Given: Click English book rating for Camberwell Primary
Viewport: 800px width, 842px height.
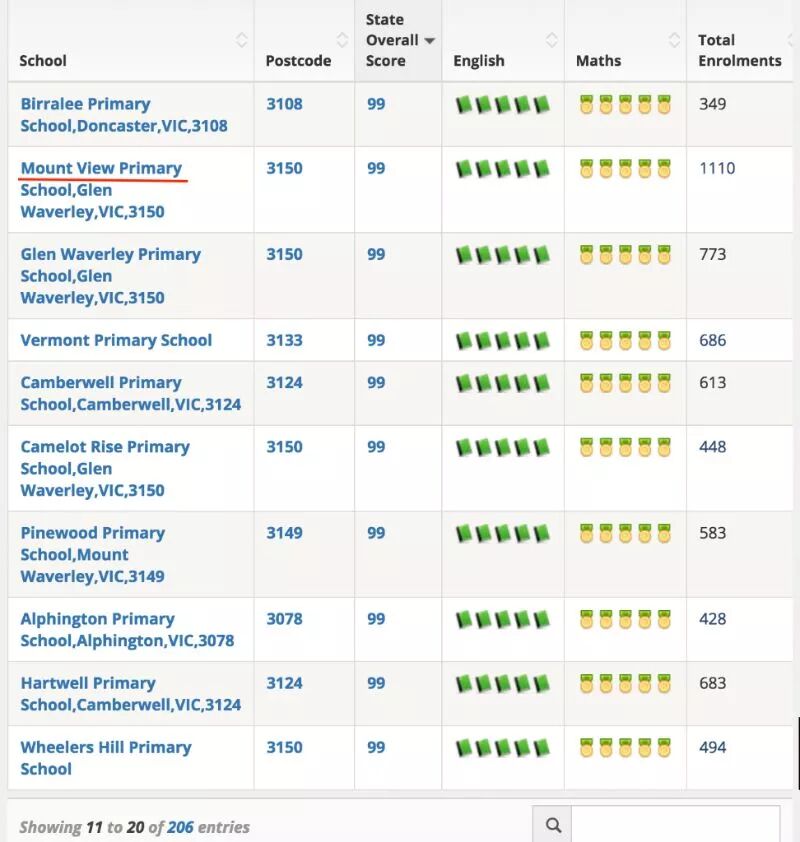Looking at the screenshot, I should (503, 383).
